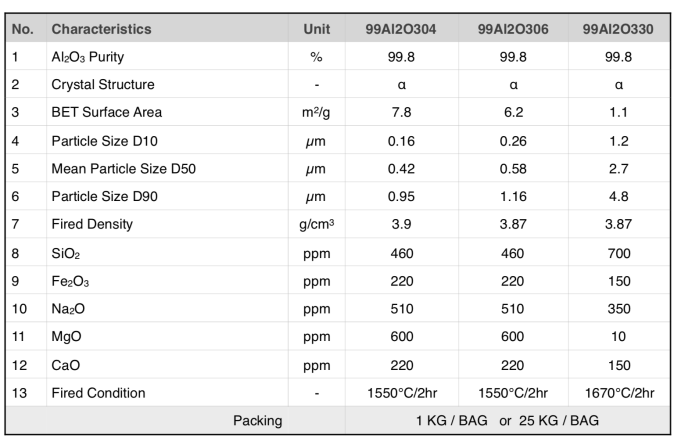The image size is (681, 438).
Task: Click the MgO value 10
Action: point(619,337)
